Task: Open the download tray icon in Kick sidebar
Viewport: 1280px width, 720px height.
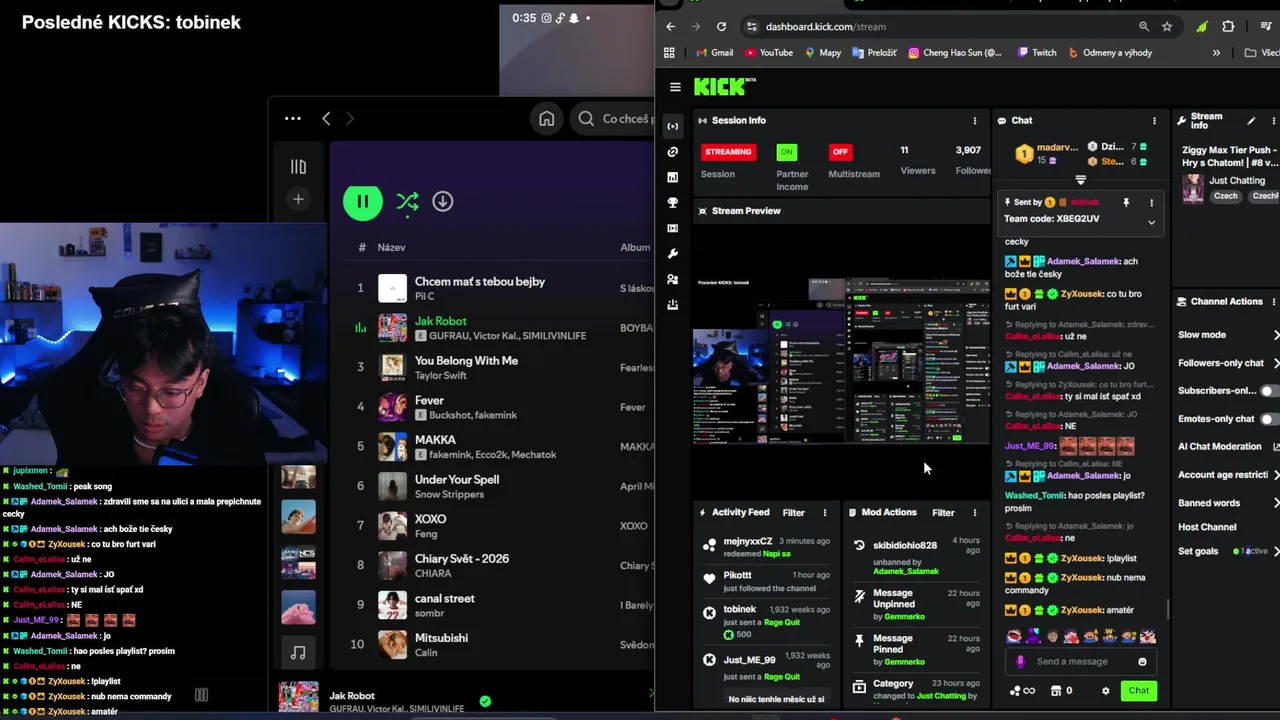Action: [673, 305]
